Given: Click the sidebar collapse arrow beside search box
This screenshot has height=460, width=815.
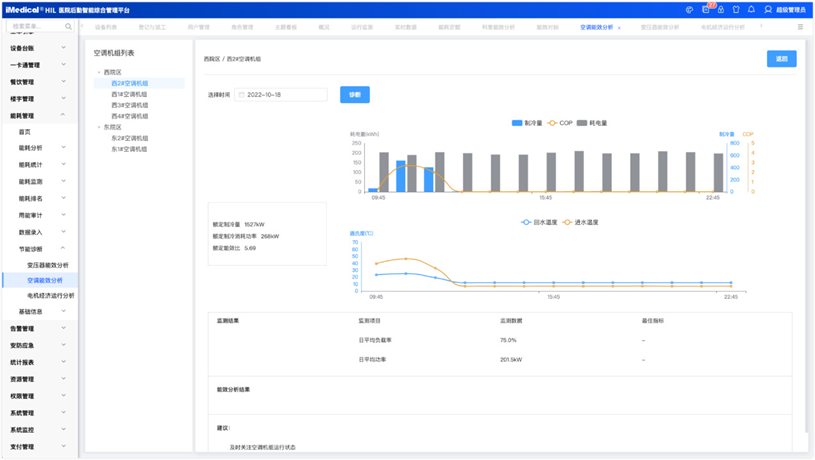Looking at the screenshot, I should click(x=82, y=26).
